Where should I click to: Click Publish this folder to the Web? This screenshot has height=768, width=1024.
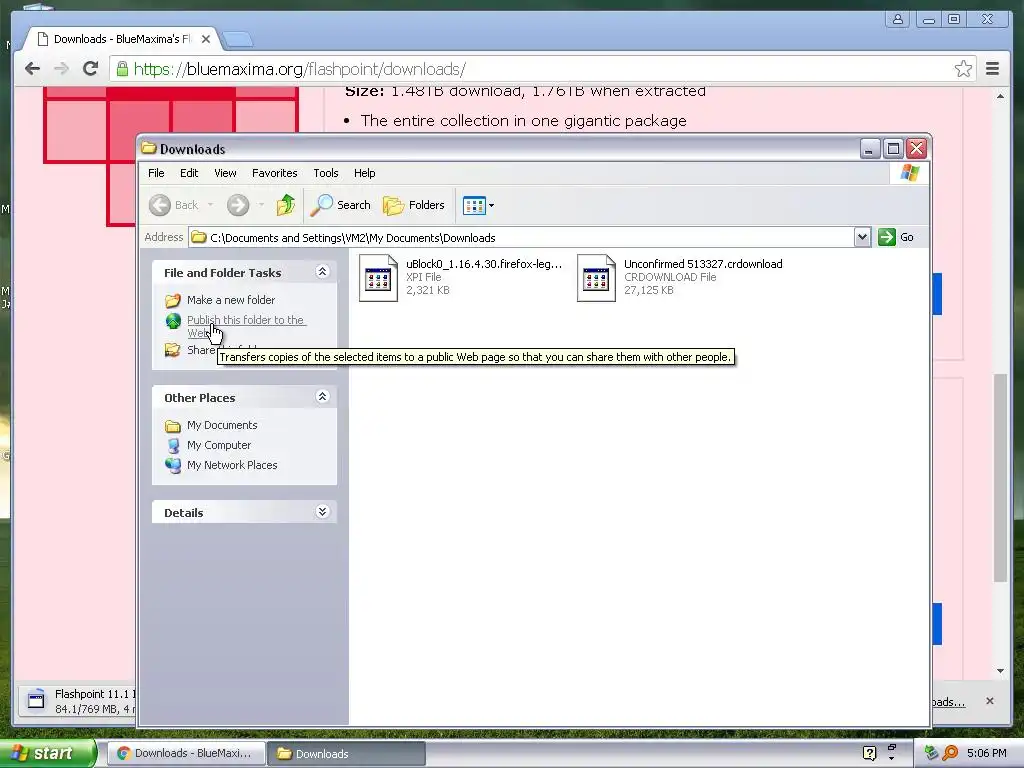point(246,326)
